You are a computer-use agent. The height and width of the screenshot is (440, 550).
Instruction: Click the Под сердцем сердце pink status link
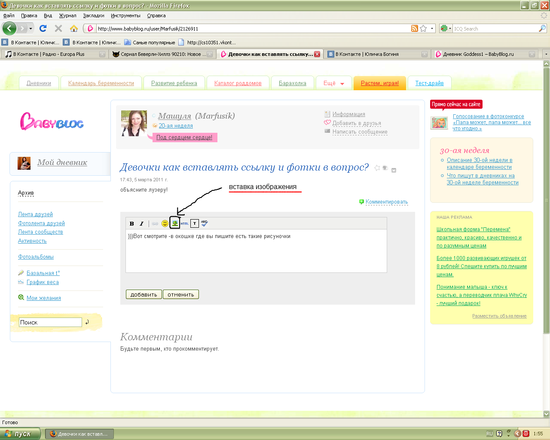pos(184,137)
